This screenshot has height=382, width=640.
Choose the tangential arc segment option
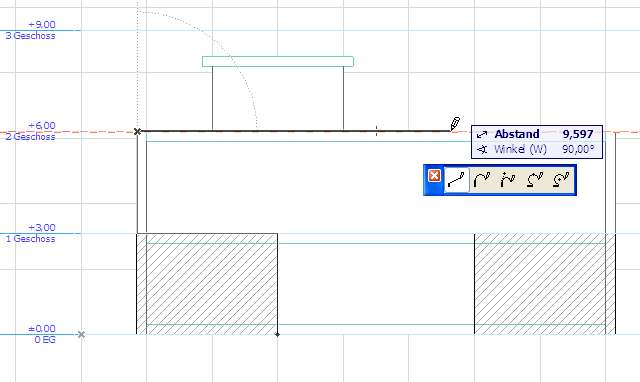pyautogui.click(x=482, y=180)
